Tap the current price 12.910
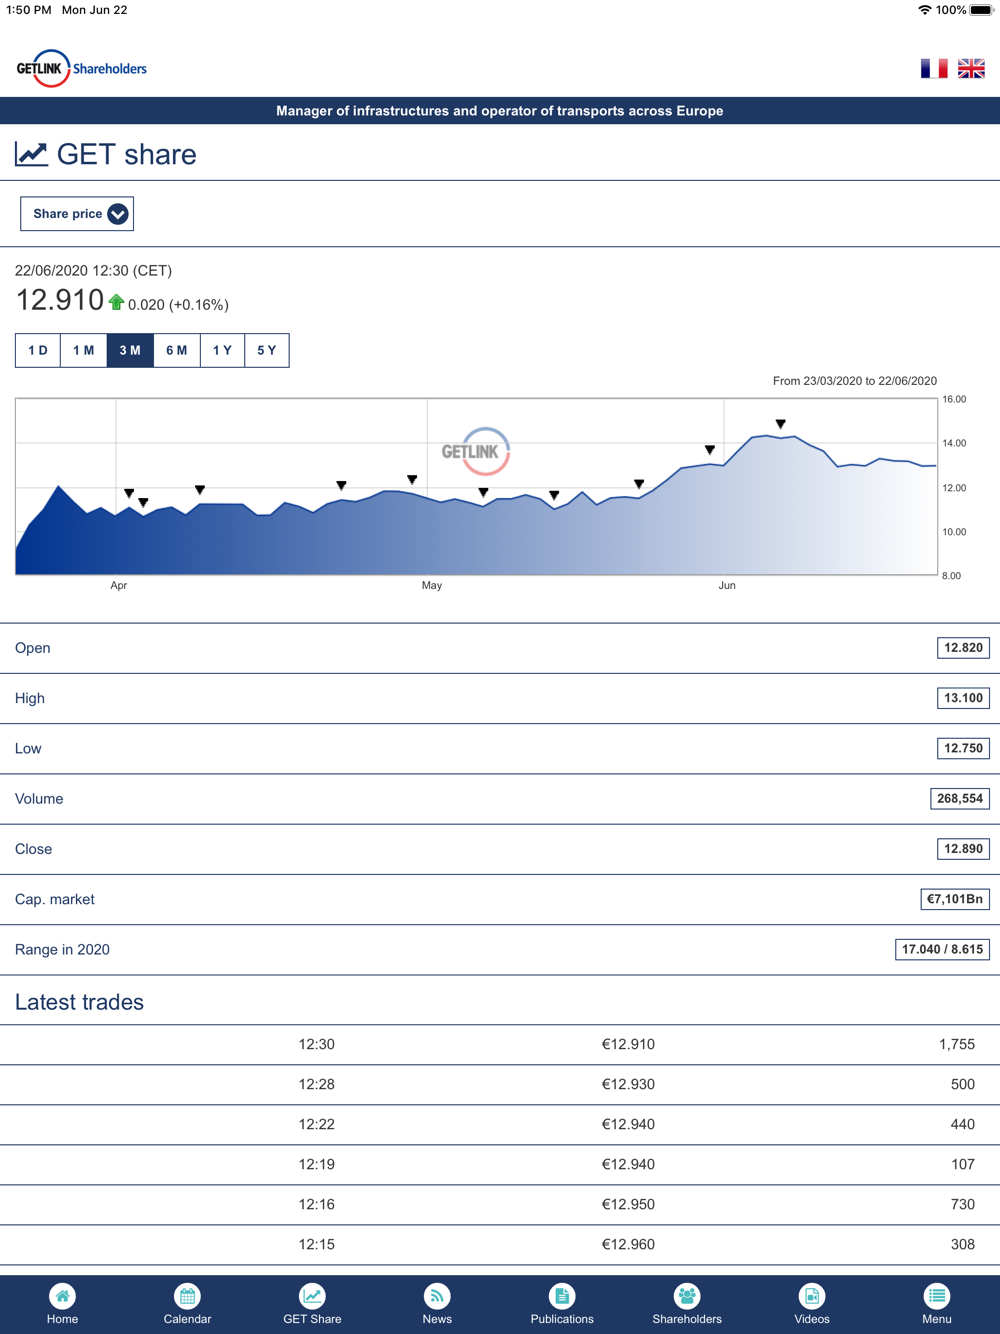Screen dimensions: 1000x1334 (59, 300)
